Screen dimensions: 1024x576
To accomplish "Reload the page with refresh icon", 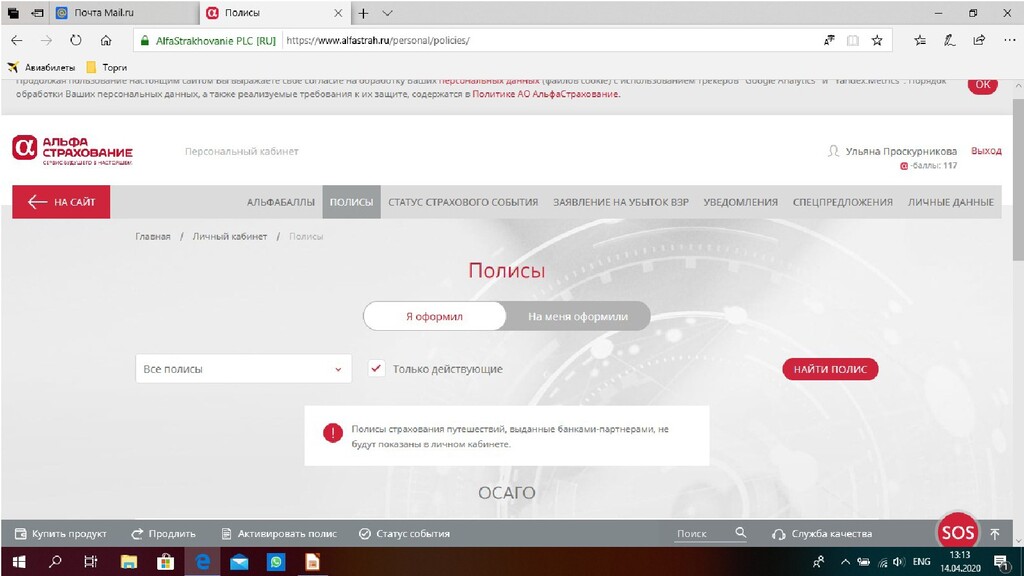I will coord(76,40).
